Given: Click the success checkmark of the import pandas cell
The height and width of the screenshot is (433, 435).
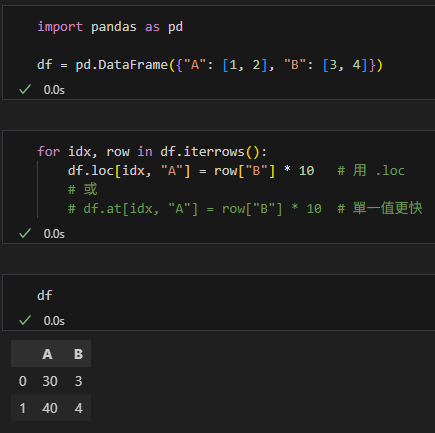Looking at the screenshot, I should pos(25,89).
